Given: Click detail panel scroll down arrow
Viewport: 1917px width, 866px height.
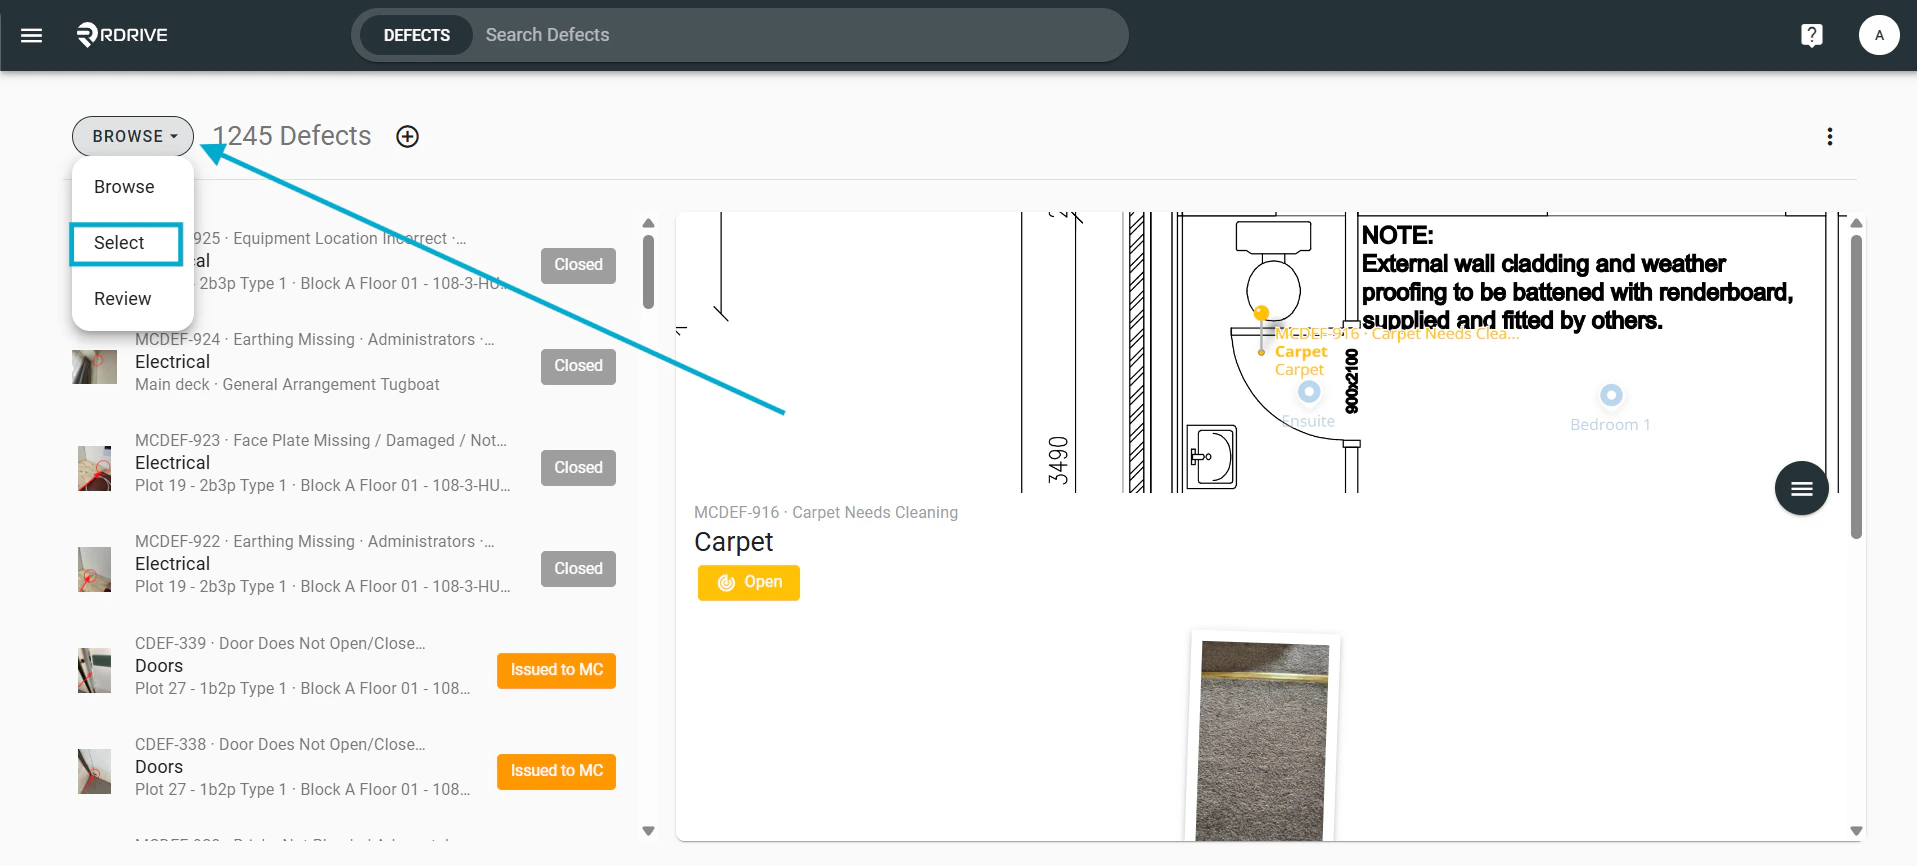Looking at the screenshot, I should [1856, 831].
